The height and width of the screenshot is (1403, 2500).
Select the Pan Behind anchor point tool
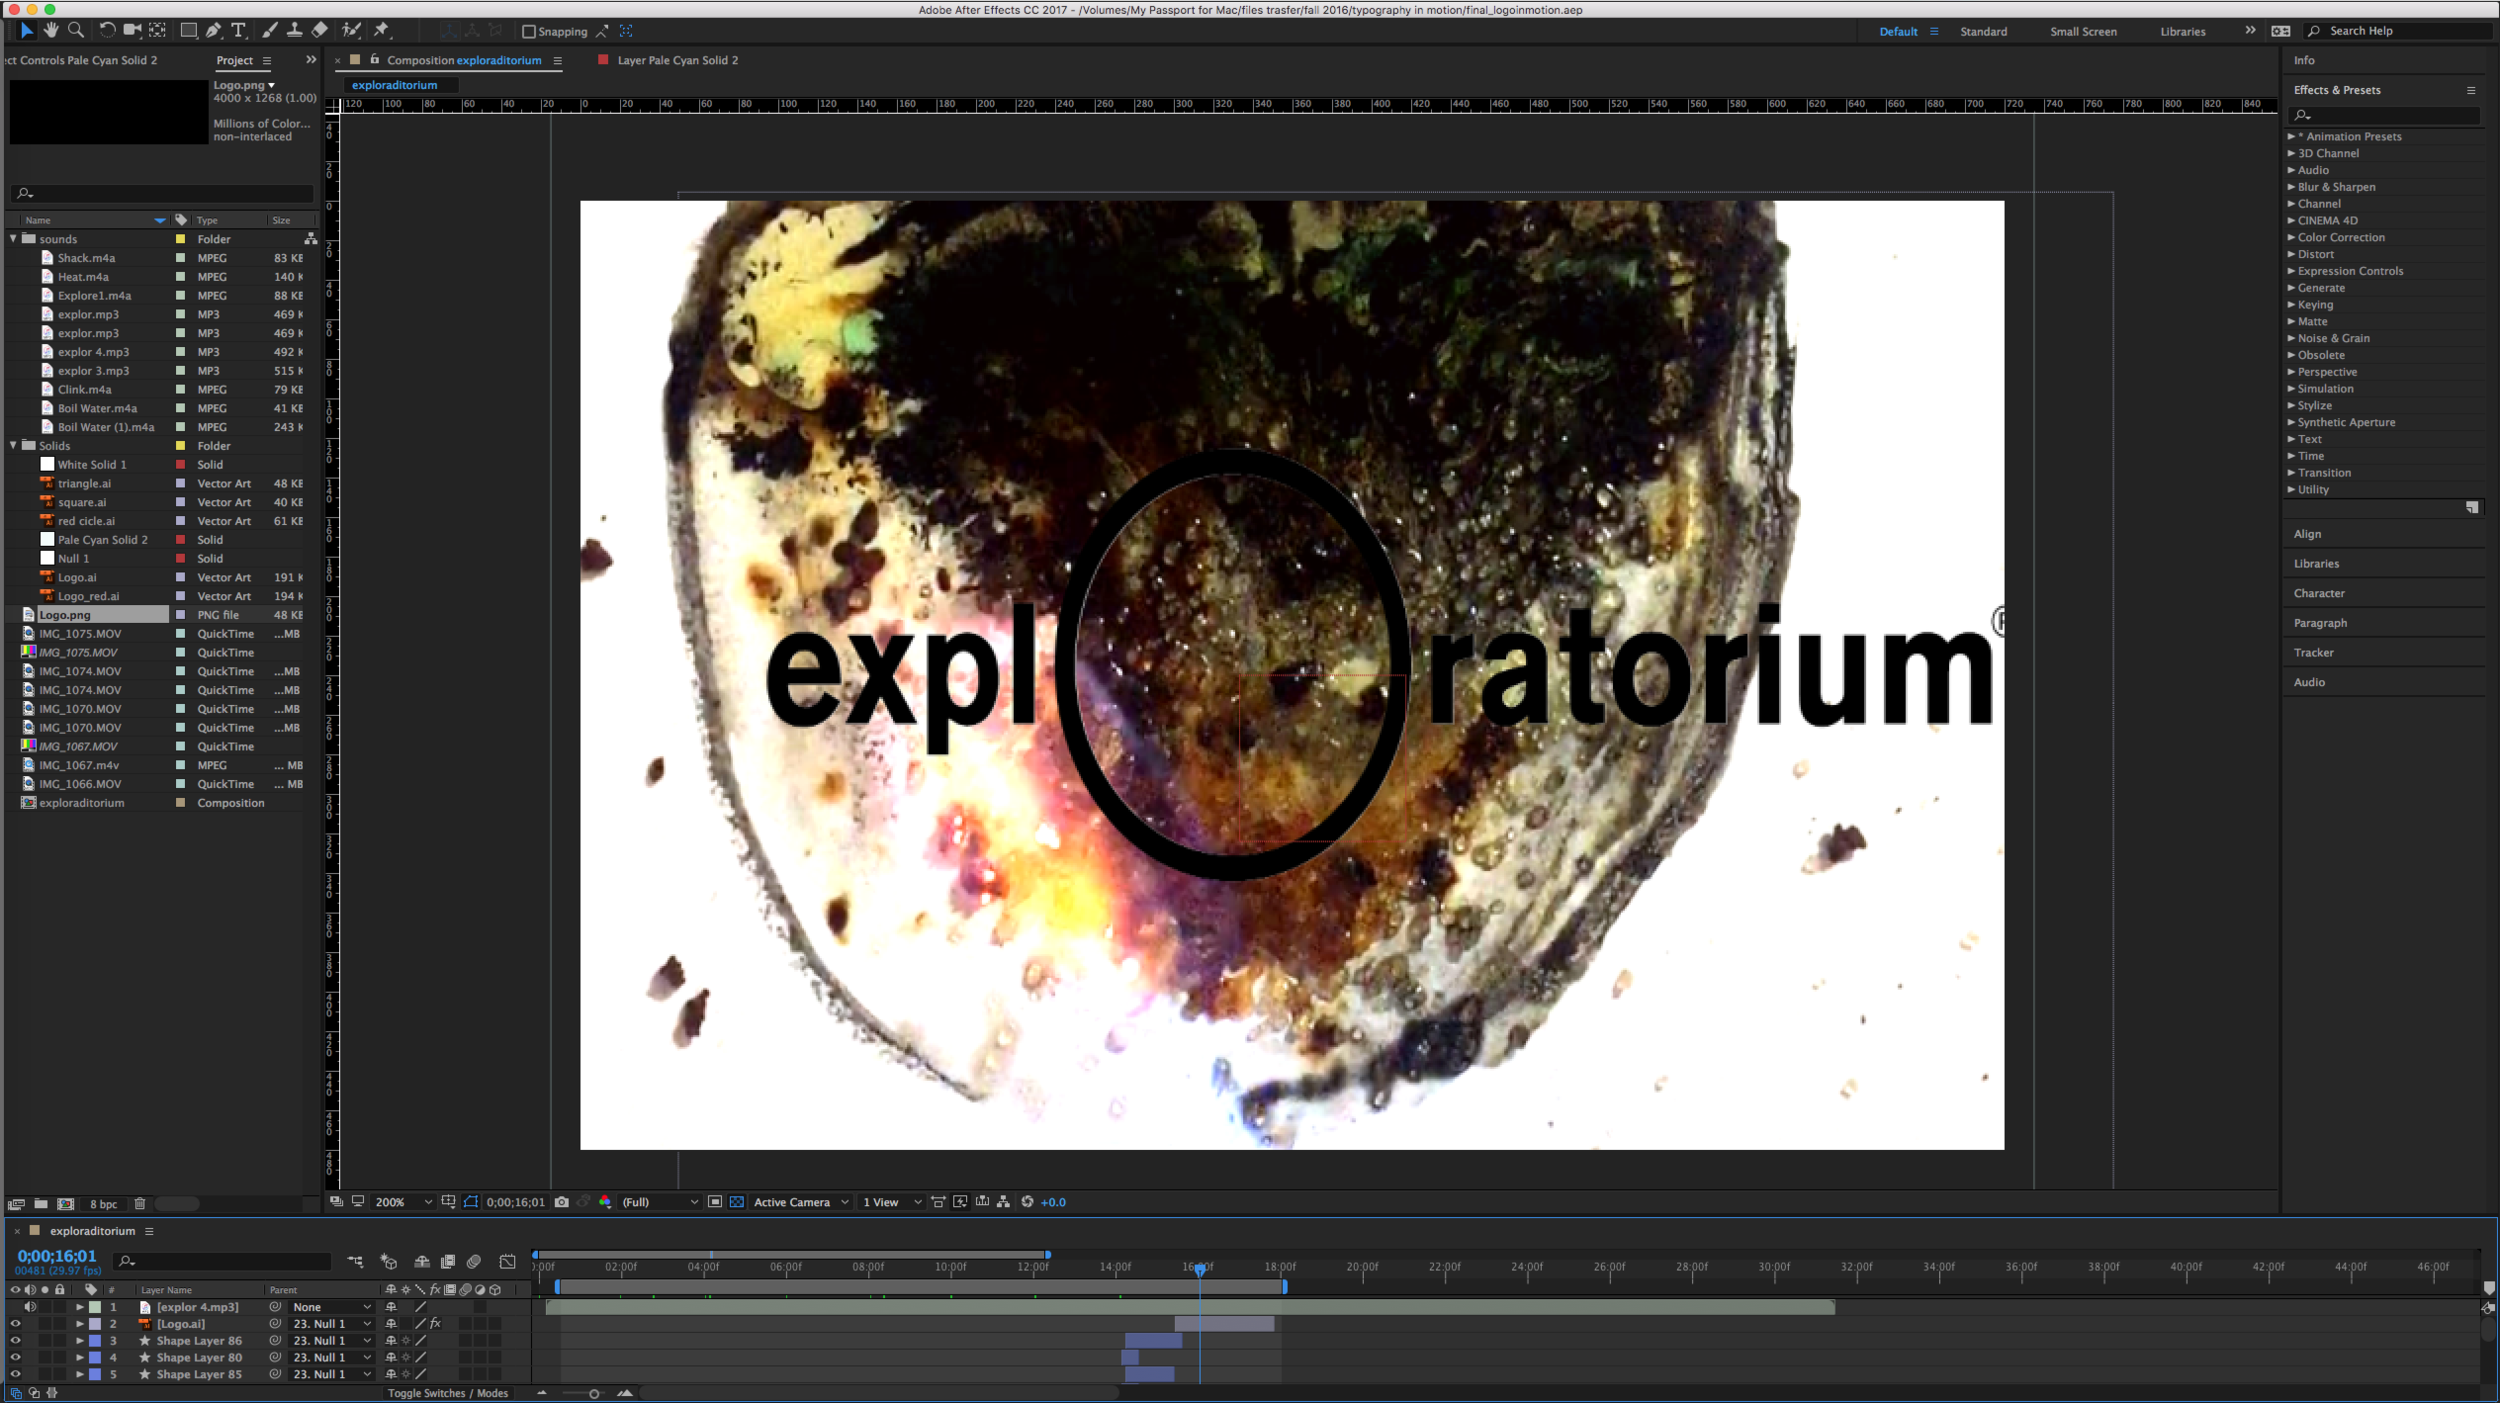157,30
